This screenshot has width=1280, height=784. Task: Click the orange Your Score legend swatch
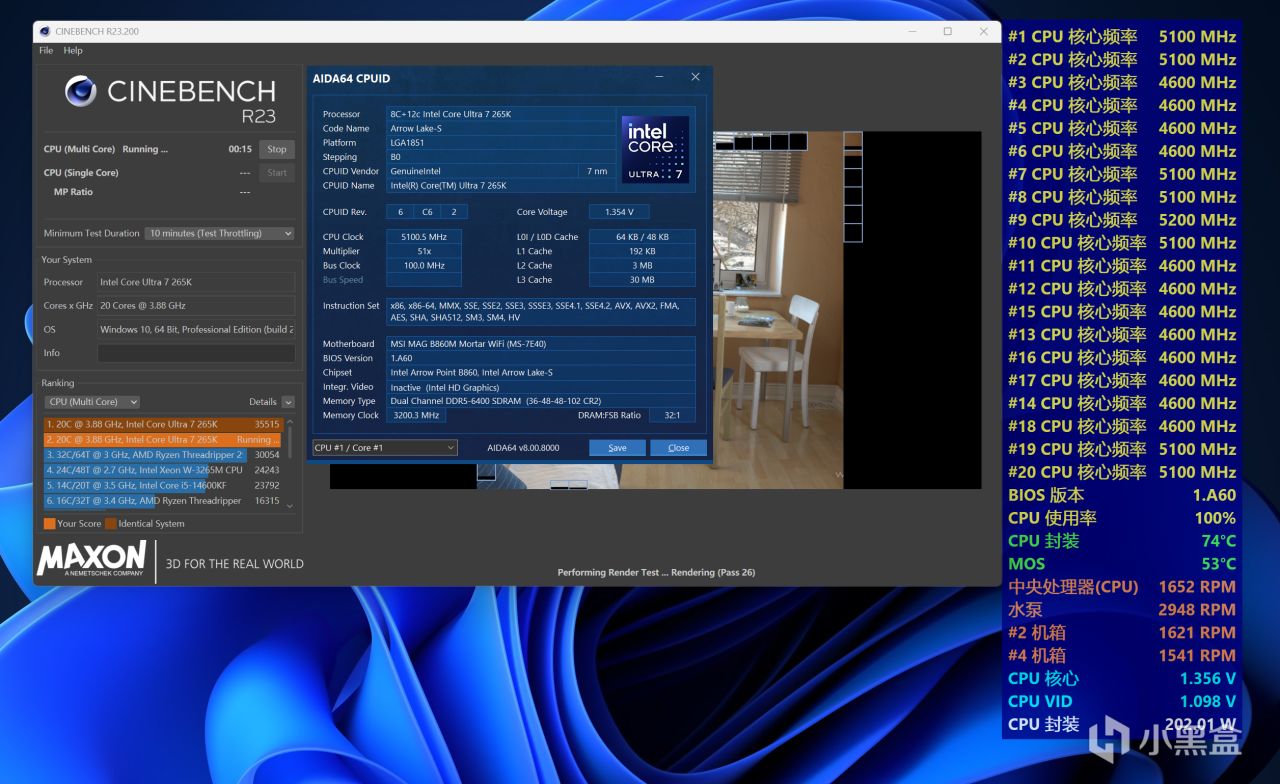click(x=49, y=523)
